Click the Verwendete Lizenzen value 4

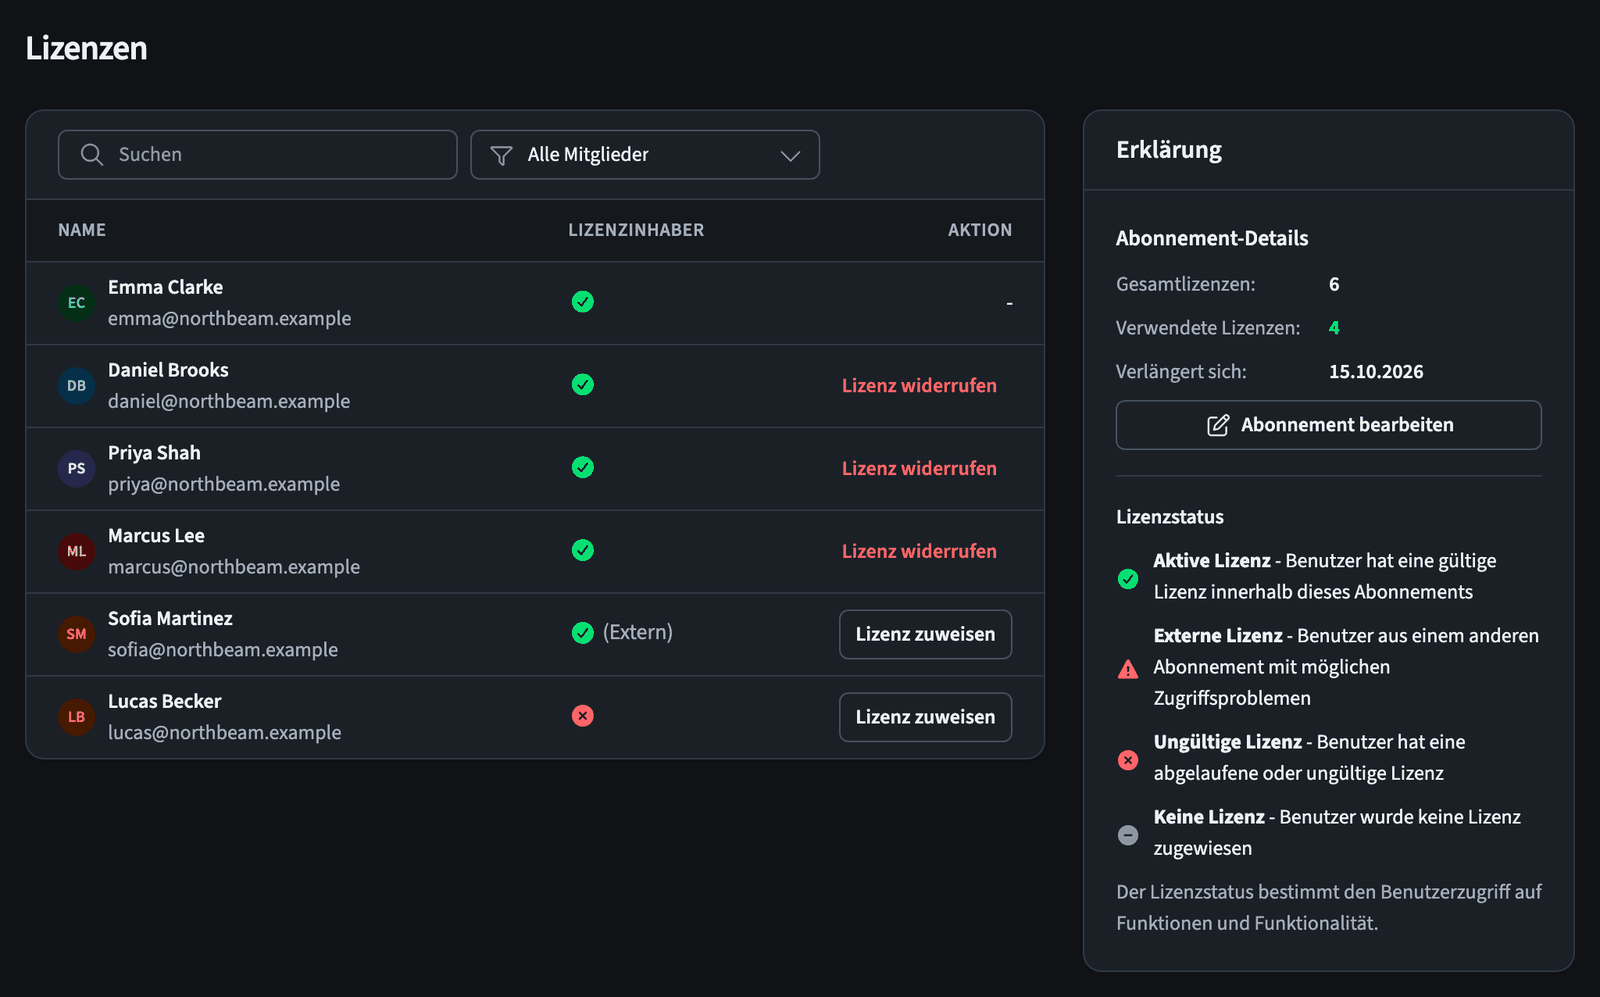pyautogui.click(x=1334, y=328)
